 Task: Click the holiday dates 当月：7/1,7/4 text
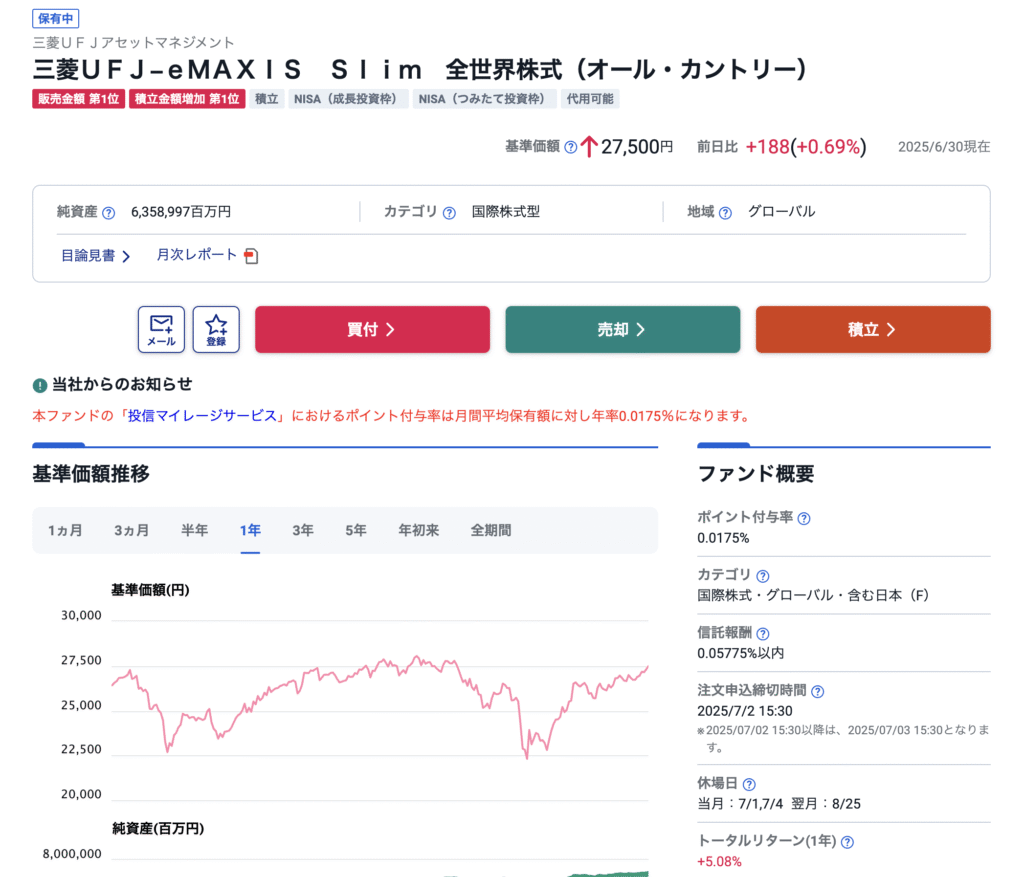[x=740, y=804]
